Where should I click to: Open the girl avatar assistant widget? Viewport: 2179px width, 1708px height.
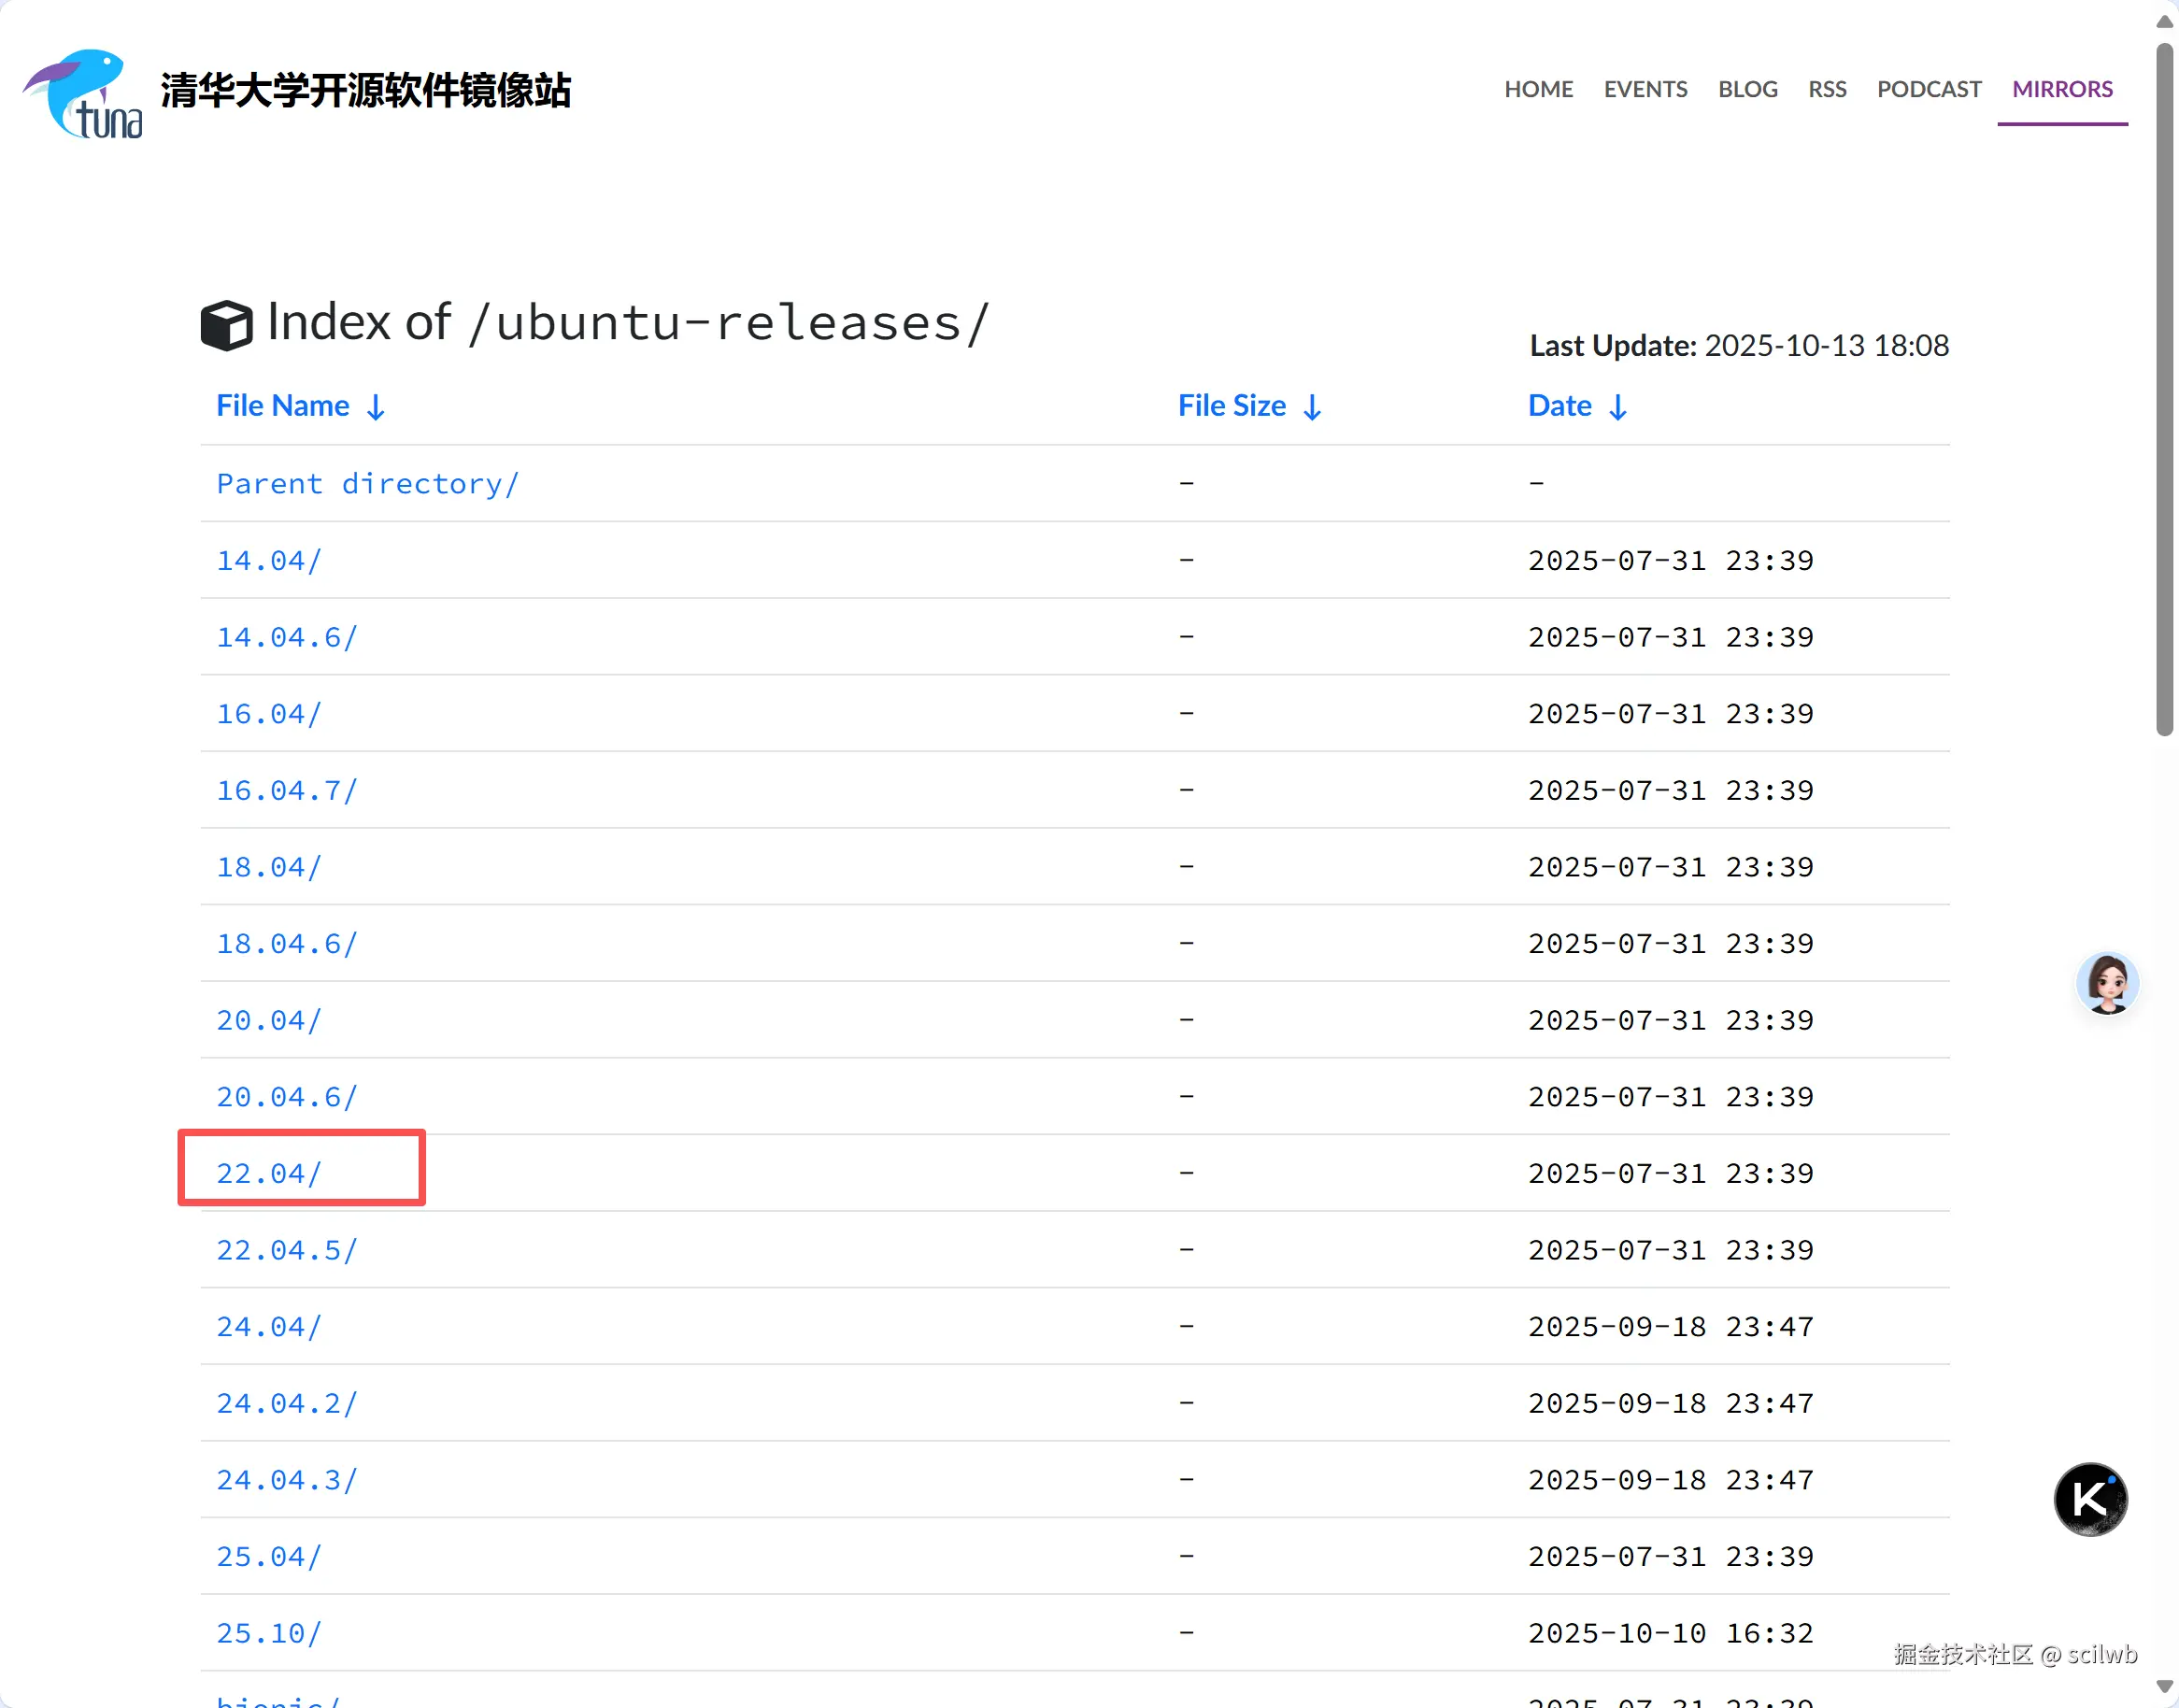(2108, 983)
